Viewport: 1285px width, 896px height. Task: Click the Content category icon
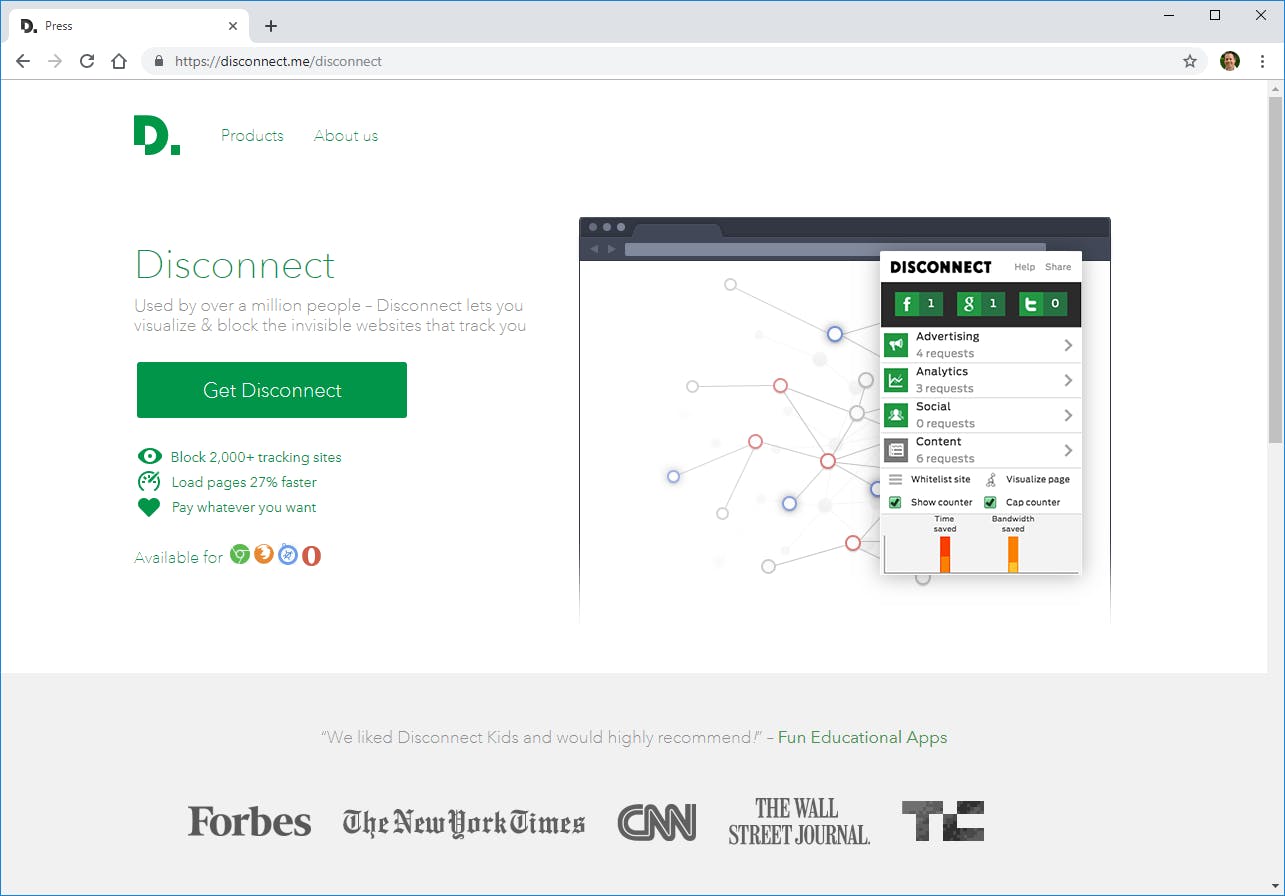point(896,450)
